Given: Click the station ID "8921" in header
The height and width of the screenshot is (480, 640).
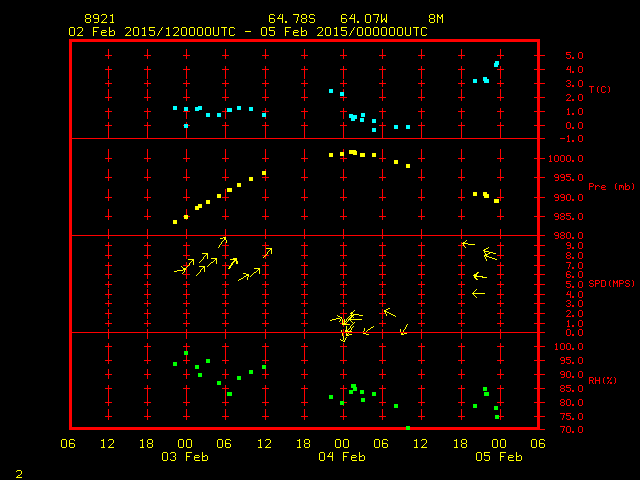Looking at the screenshot, I should click(100, 19).
